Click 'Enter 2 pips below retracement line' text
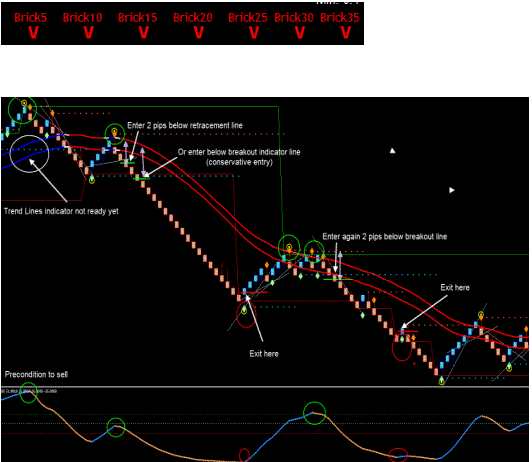532x462 pixels. pyautogui.click(x=185, y=126)
